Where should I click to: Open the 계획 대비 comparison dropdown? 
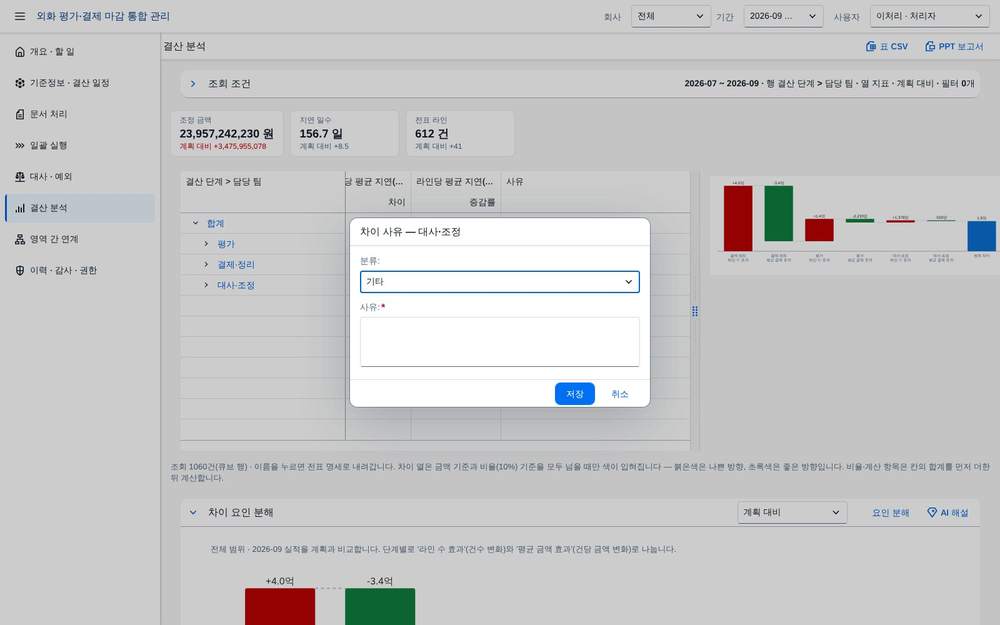792,512
